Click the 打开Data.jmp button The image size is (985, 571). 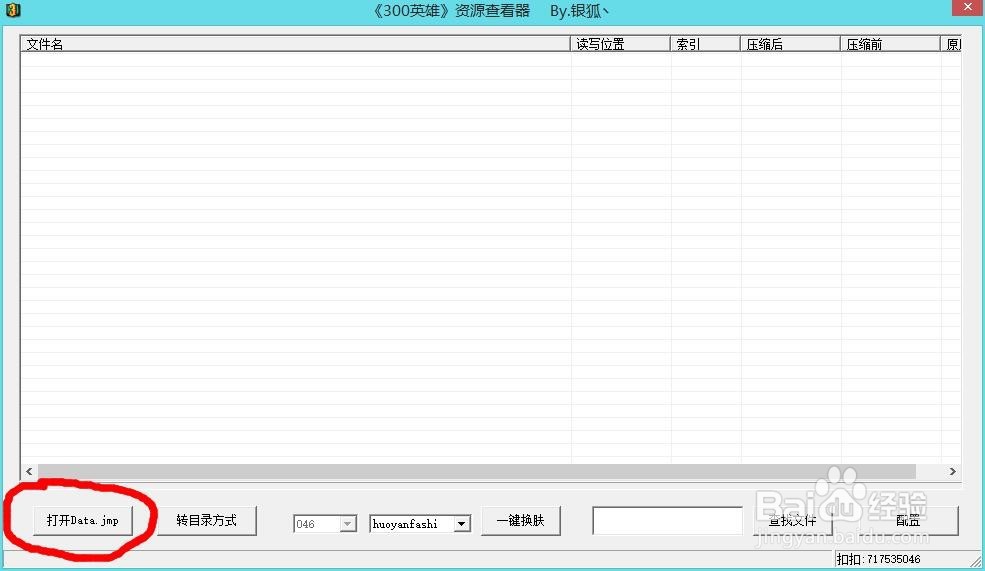click(83, 521)
